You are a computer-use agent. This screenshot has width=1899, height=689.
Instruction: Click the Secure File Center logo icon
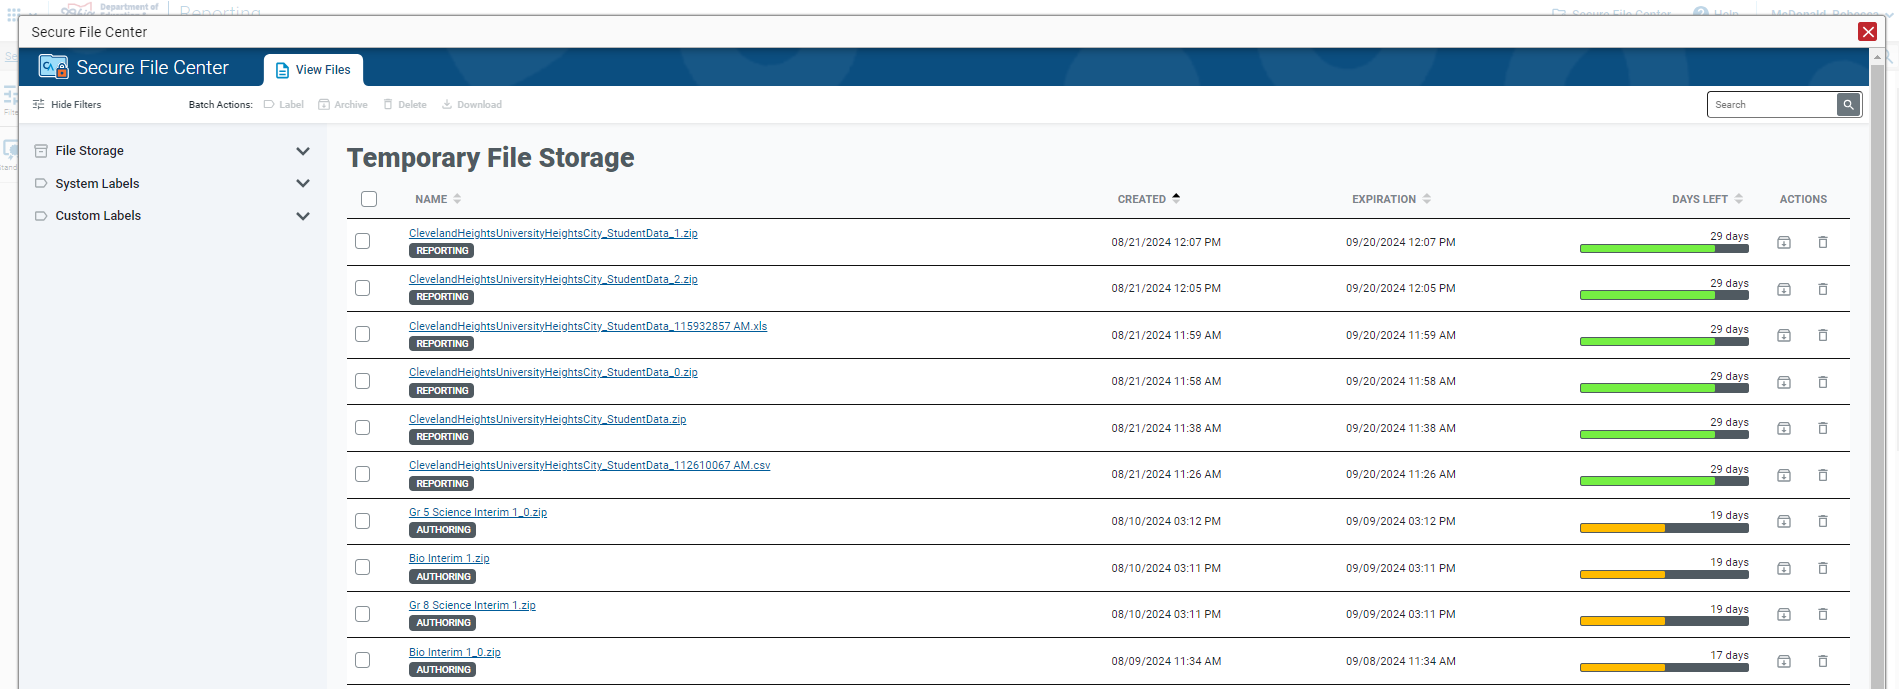click(x=53, y=67)
